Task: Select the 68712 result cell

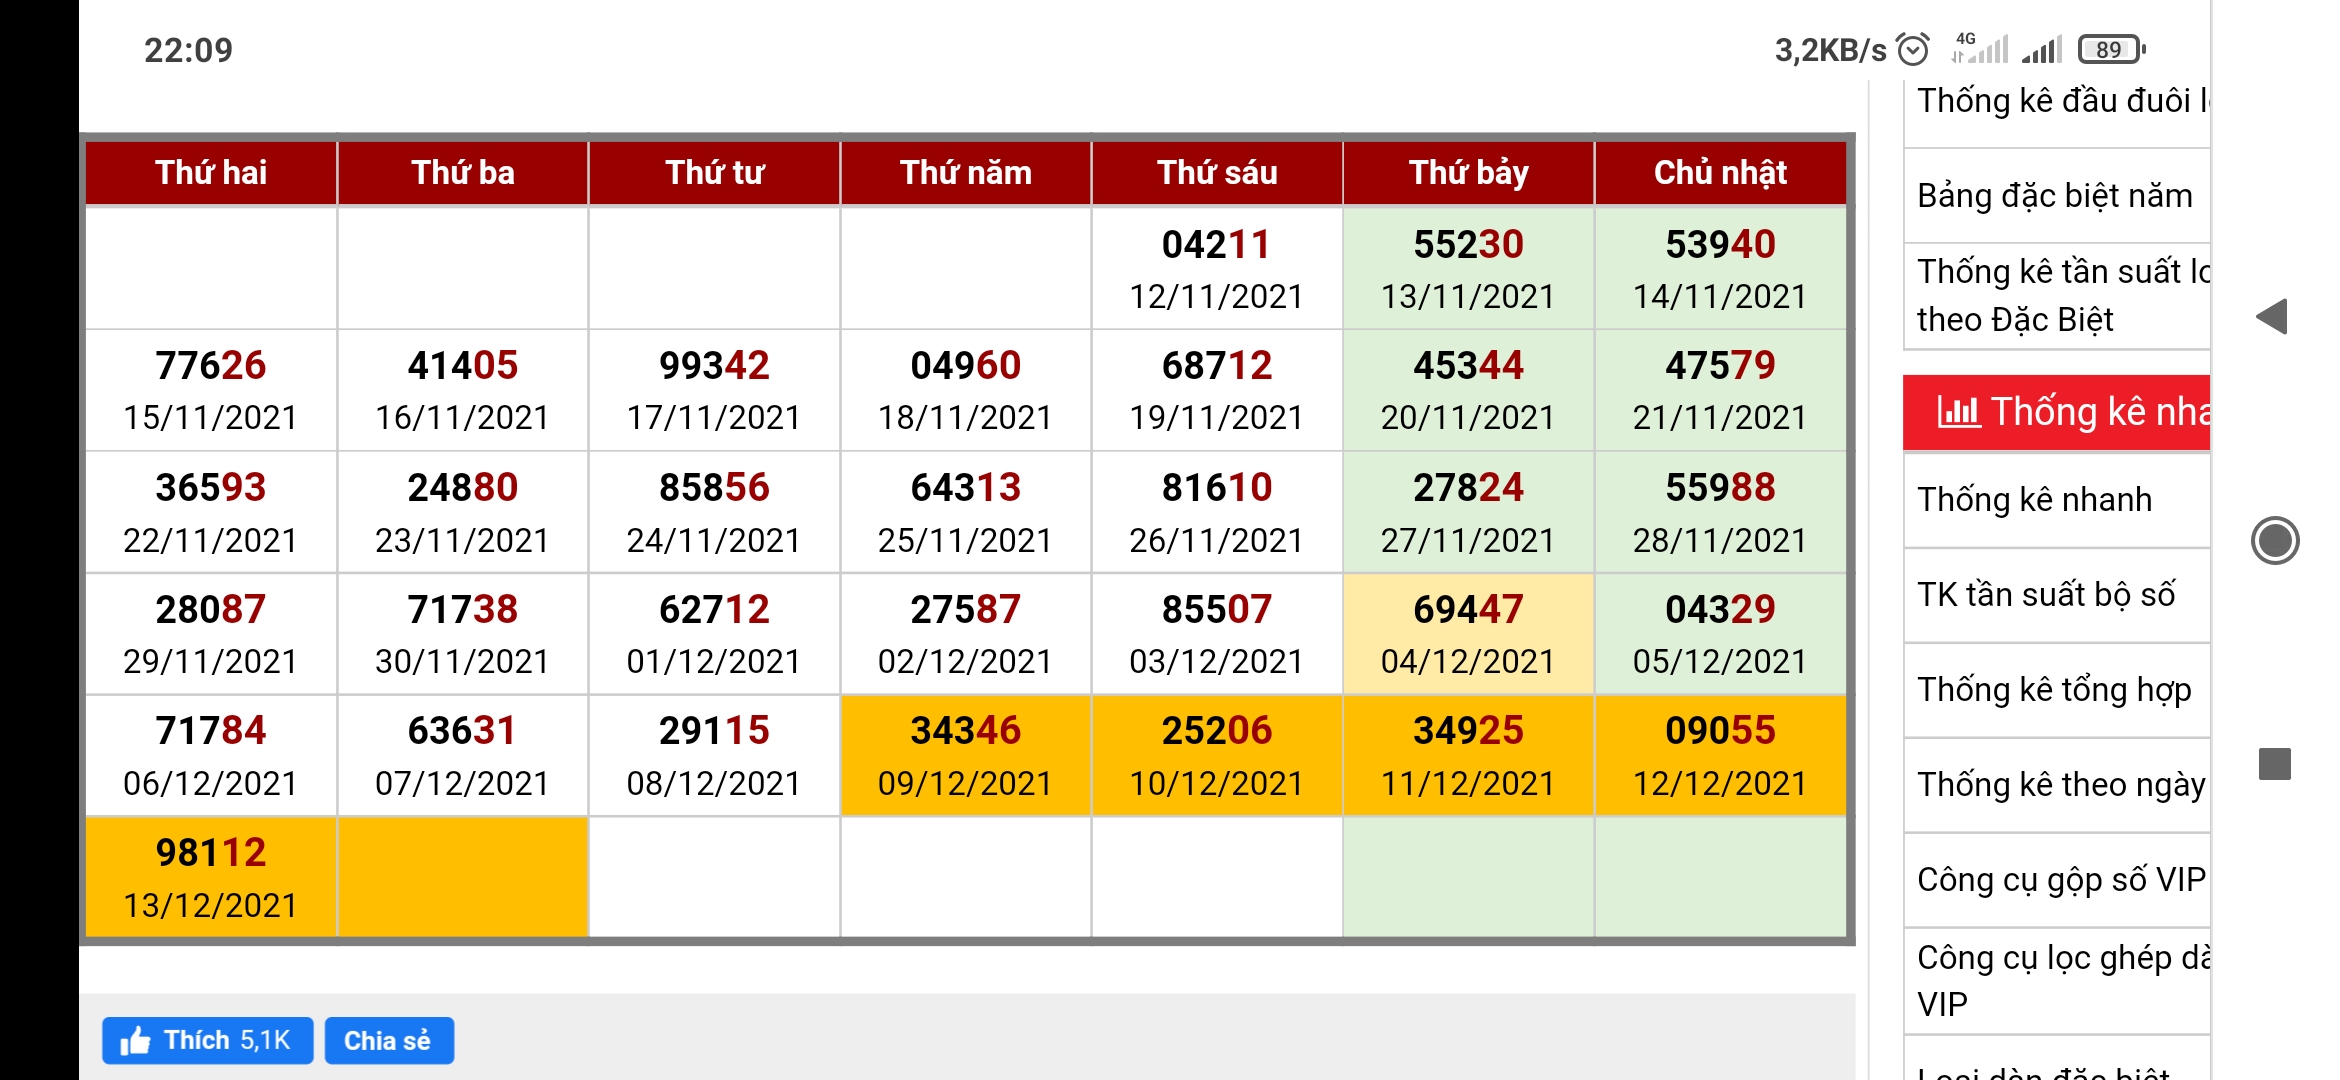Action: [x=1217, y=390]
